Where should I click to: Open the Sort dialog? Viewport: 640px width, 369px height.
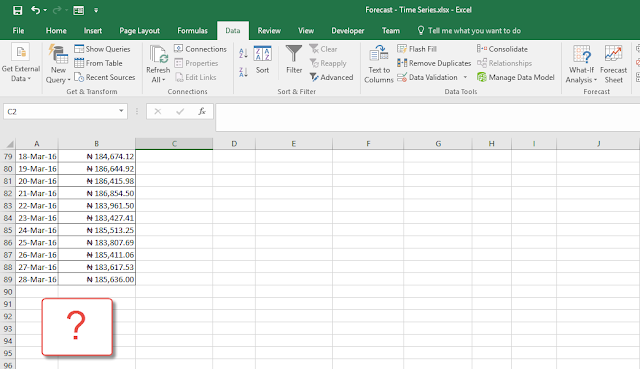click(x=262, y=60)
